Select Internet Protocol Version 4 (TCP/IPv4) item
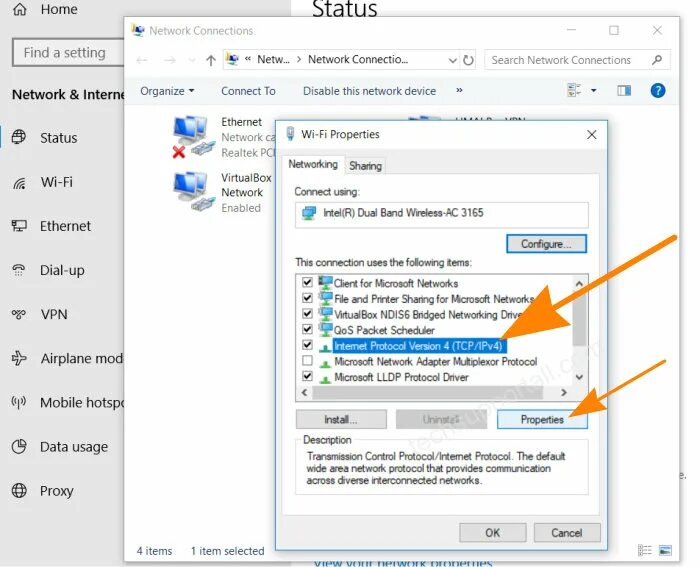Viewport: 700px width, 567px height. 419,346
